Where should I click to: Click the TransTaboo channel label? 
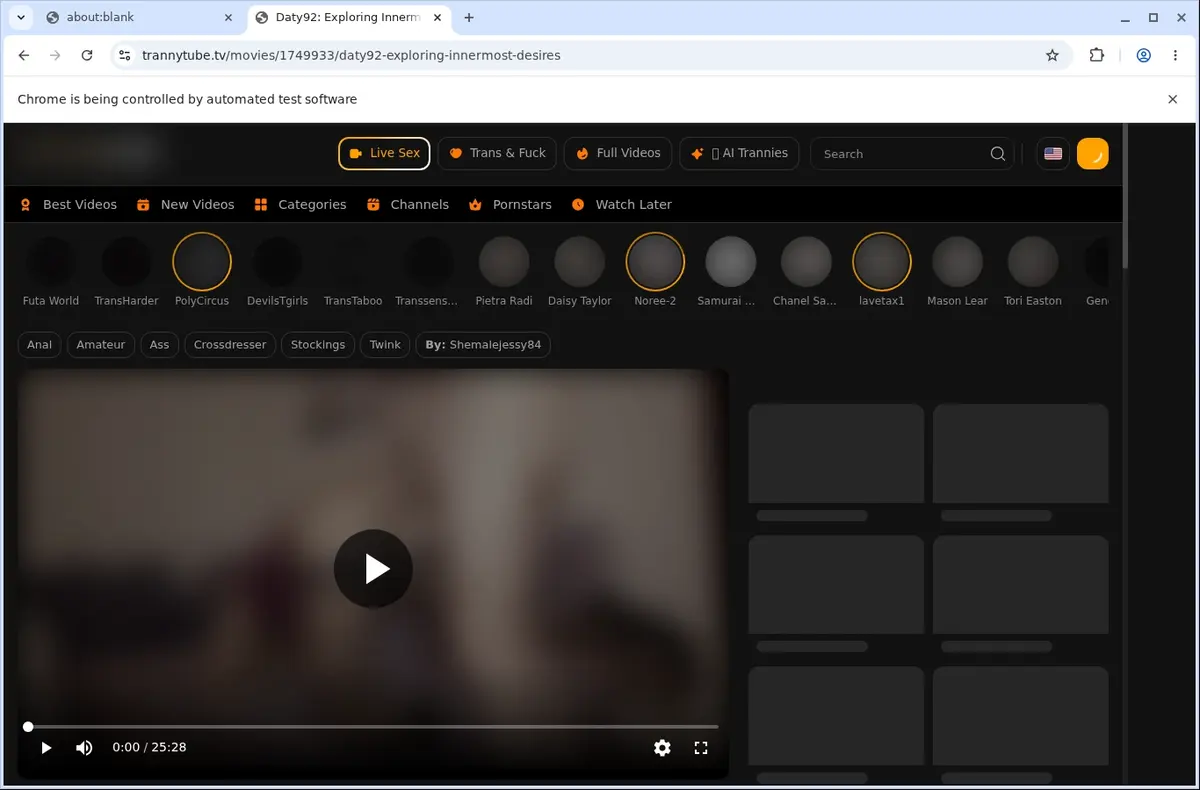point(353,301)
